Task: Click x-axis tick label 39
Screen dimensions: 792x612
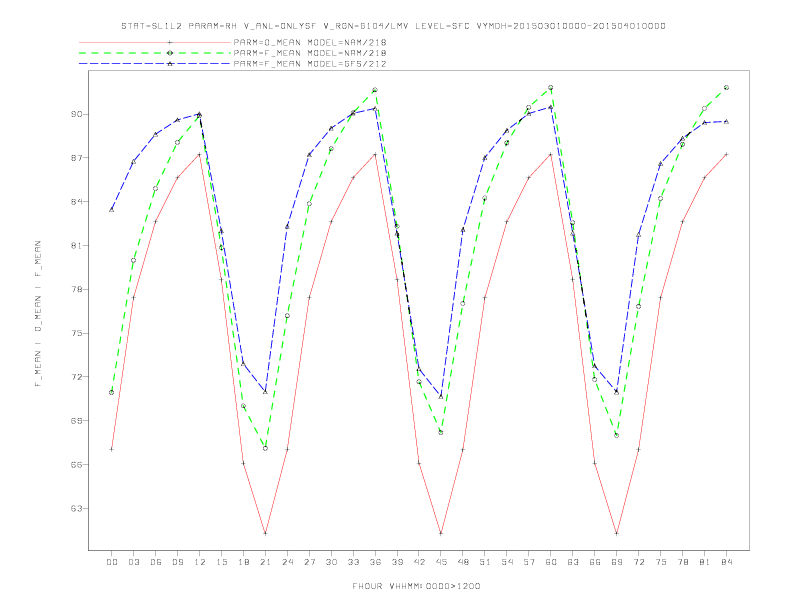Action: pos(397,562)
